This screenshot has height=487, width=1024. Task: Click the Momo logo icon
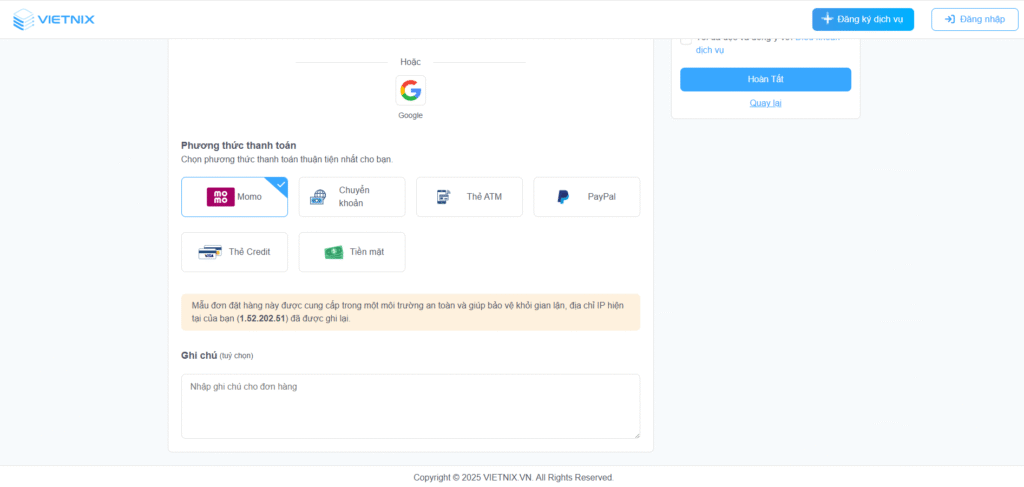(220, 197)
